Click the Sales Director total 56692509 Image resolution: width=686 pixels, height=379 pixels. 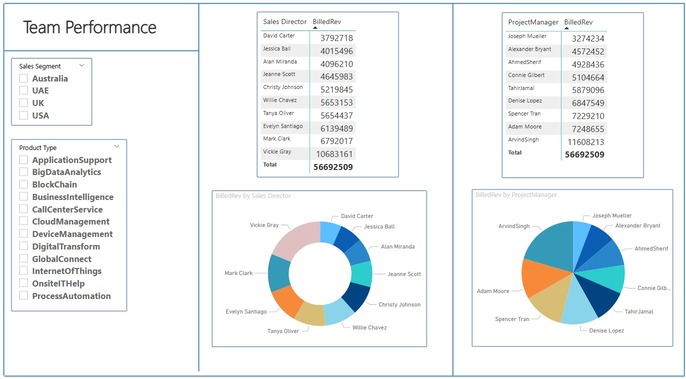point(334,167)
